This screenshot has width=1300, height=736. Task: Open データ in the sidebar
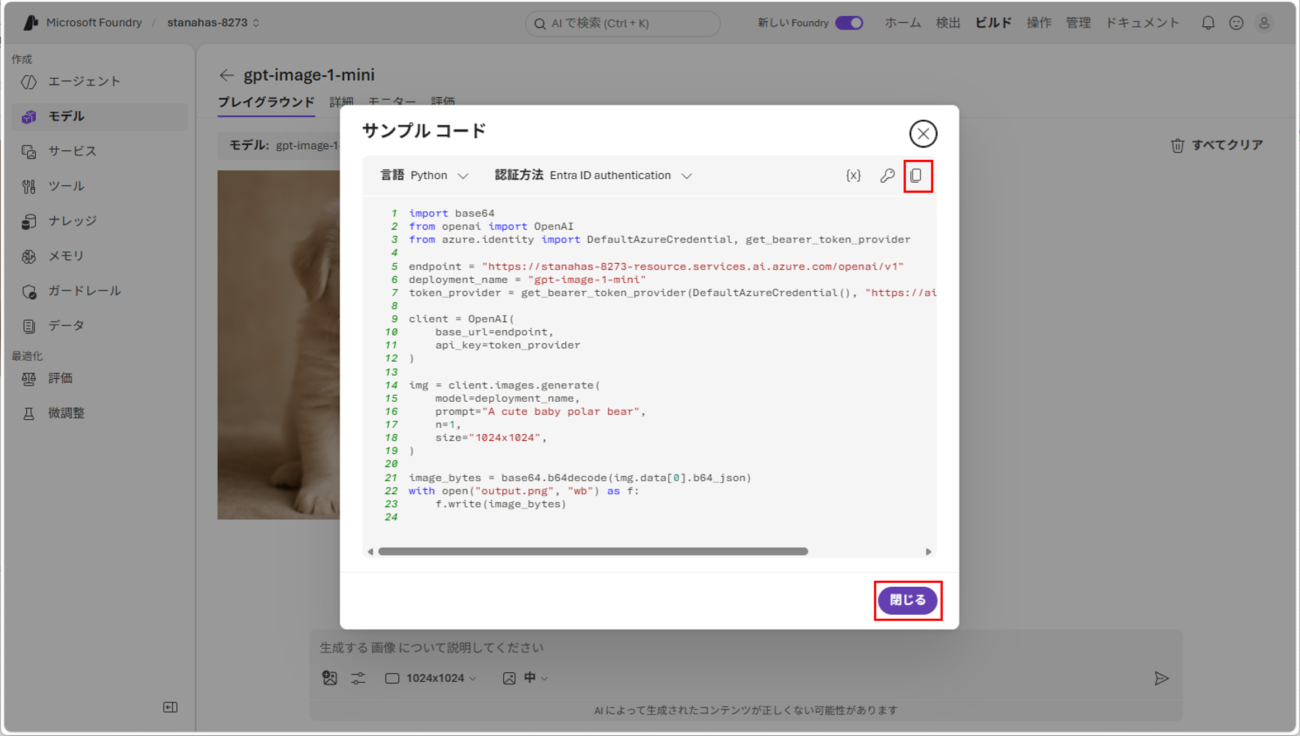coord(100,326)
